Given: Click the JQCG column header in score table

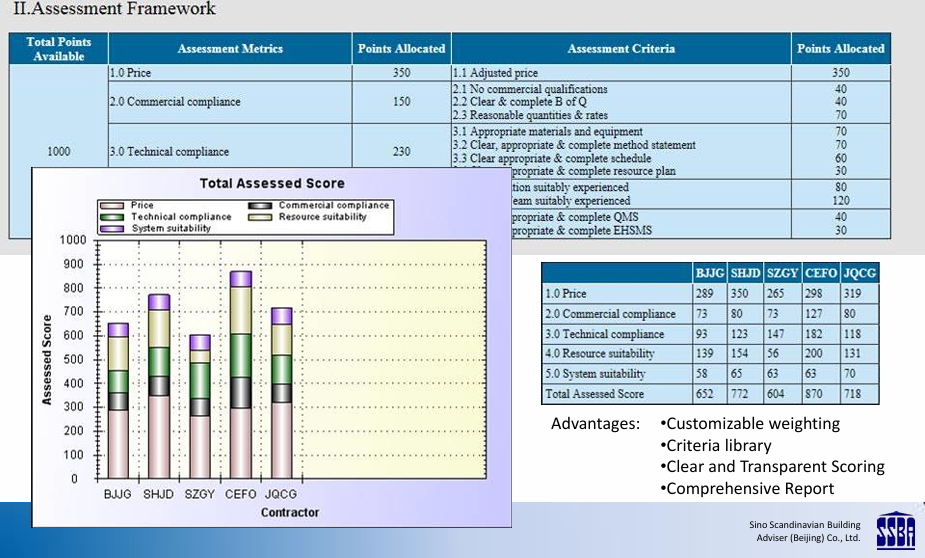Looking at the screenshot, I should 860,273.
